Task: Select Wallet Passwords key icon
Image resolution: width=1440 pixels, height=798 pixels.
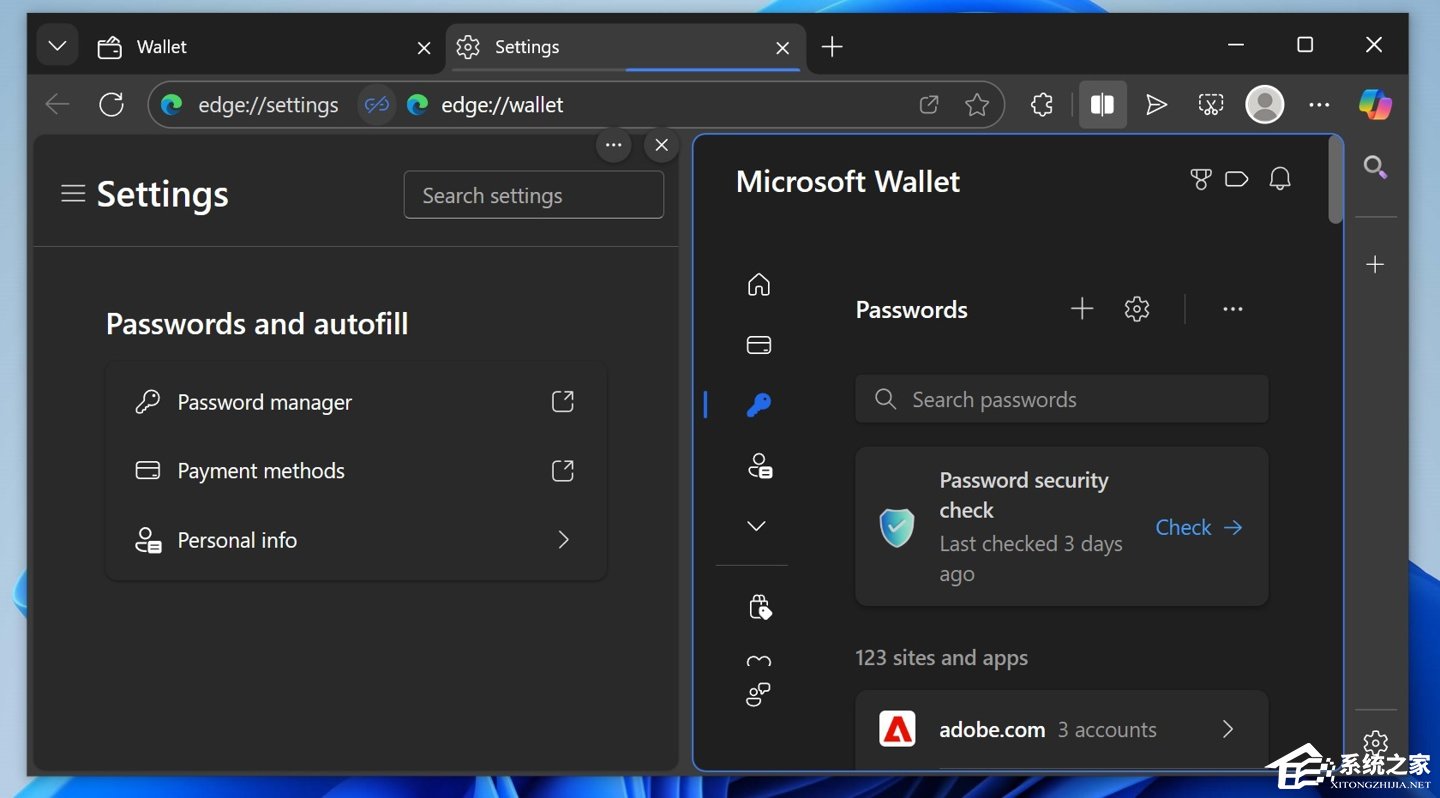Action: [759, 405]
